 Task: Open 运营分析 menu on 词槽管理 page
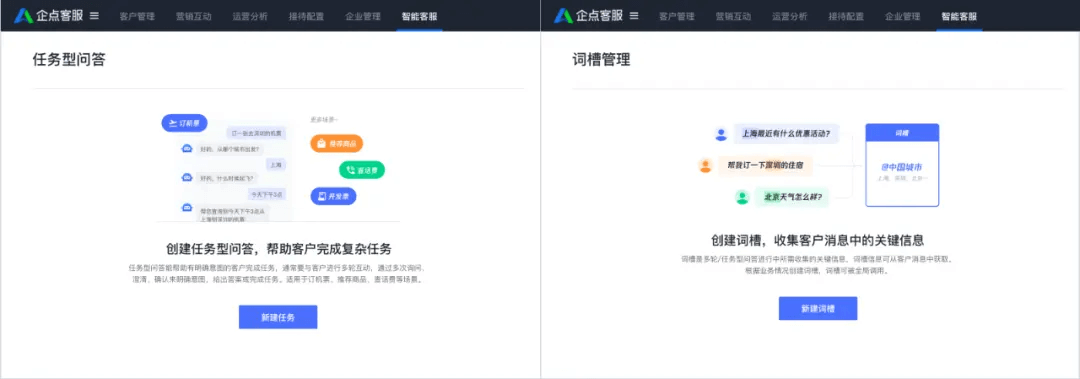point(790,16)
